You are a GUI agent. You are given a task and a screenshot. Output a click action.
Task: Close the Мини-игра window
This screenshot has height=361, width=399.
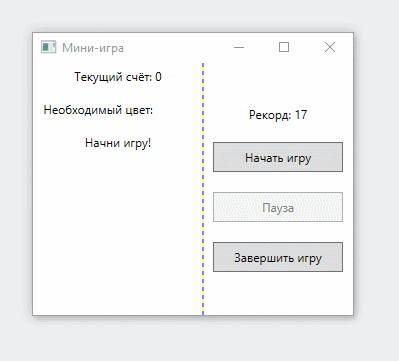tap(330, 47)
